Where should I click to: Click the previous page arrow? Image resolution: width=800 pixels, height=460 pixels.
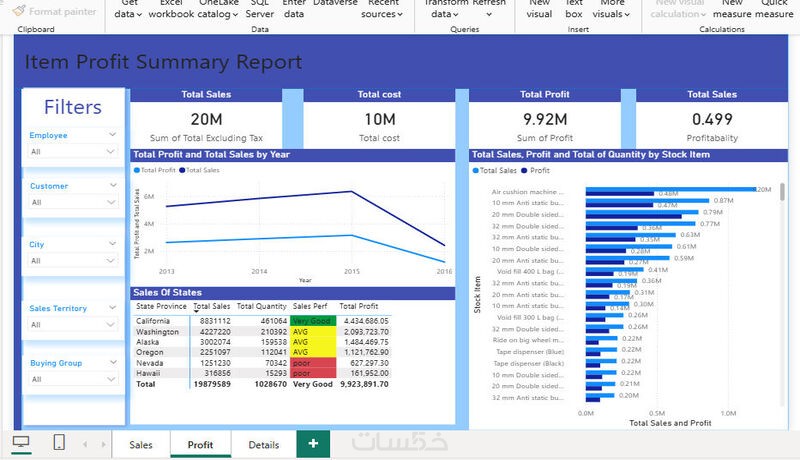(85, 444)
